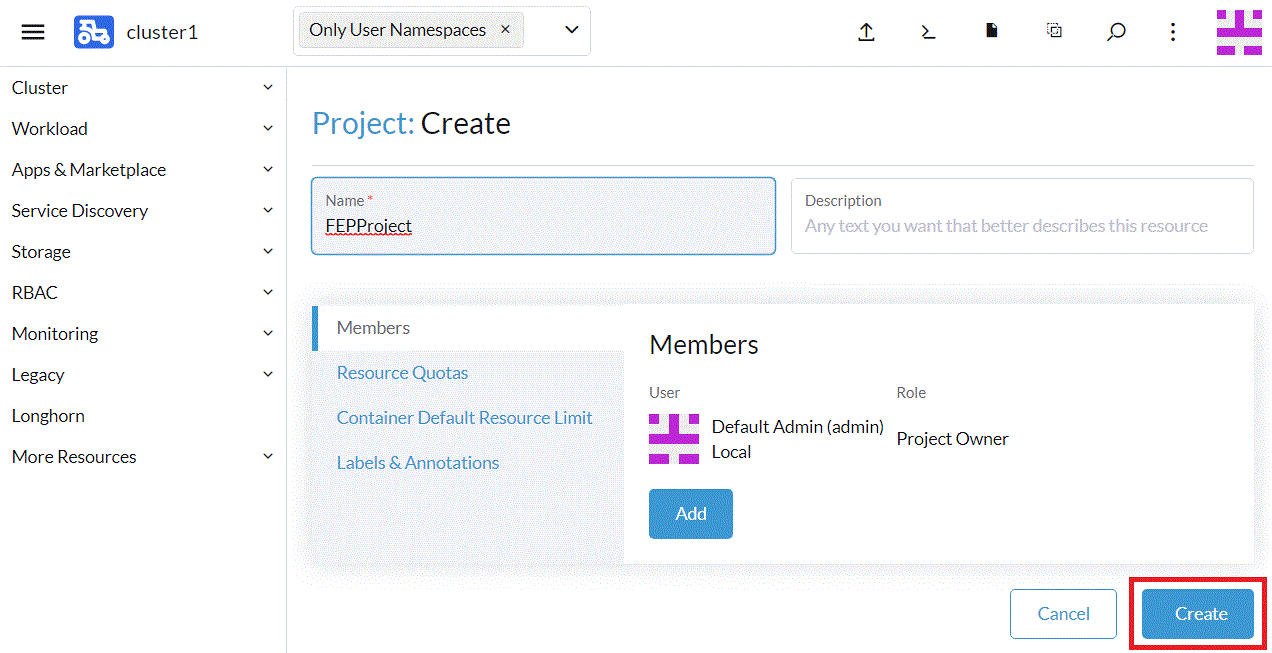The height and width of the screenshot is (653, 1272).
Task: Click into the Description text field
Action: click(1021, 226)
